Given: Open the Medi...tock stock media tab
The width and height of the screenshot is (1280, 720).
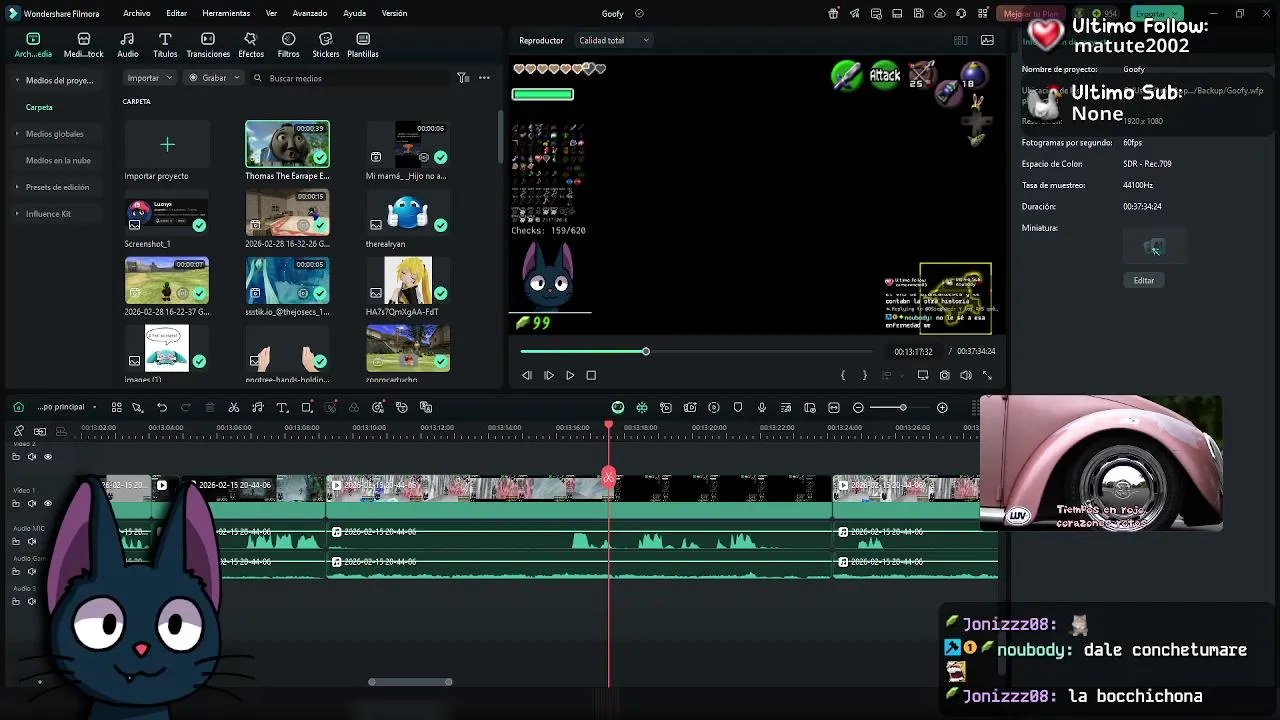Looking at the screenshot, I should tap(83, 45).
